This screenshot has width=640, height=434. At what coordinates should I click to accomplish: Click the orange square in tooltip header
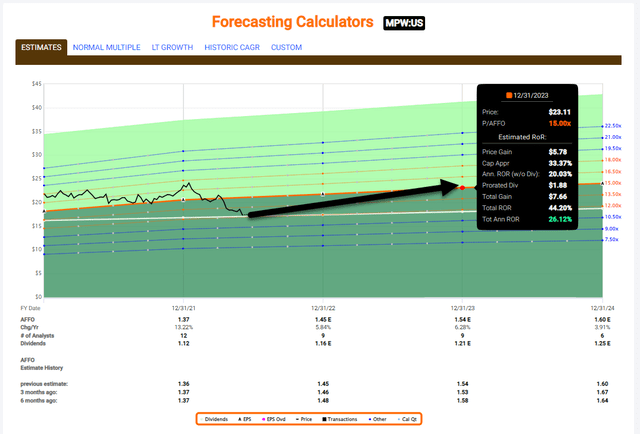508,95
